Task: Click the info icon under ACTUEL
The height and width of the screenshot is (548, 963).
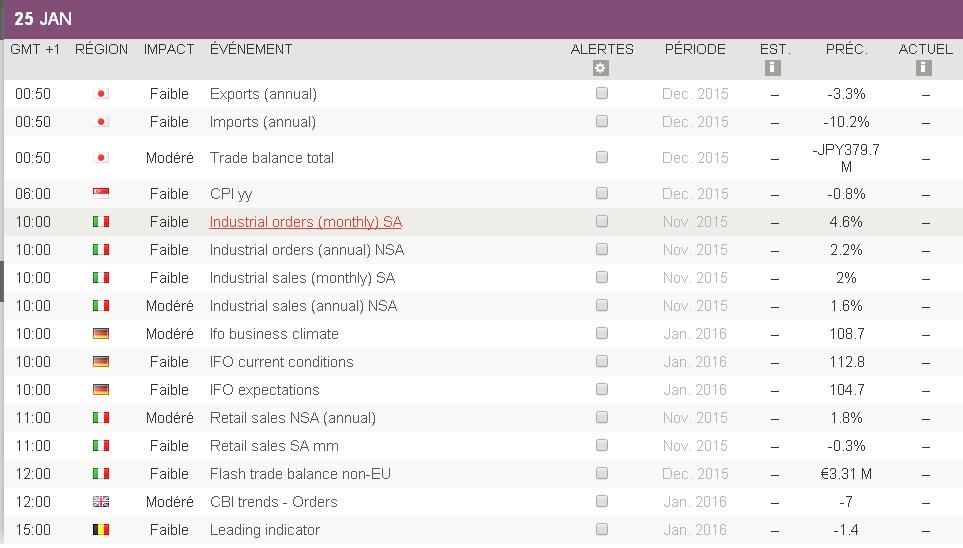Action: tap(924, 68)
